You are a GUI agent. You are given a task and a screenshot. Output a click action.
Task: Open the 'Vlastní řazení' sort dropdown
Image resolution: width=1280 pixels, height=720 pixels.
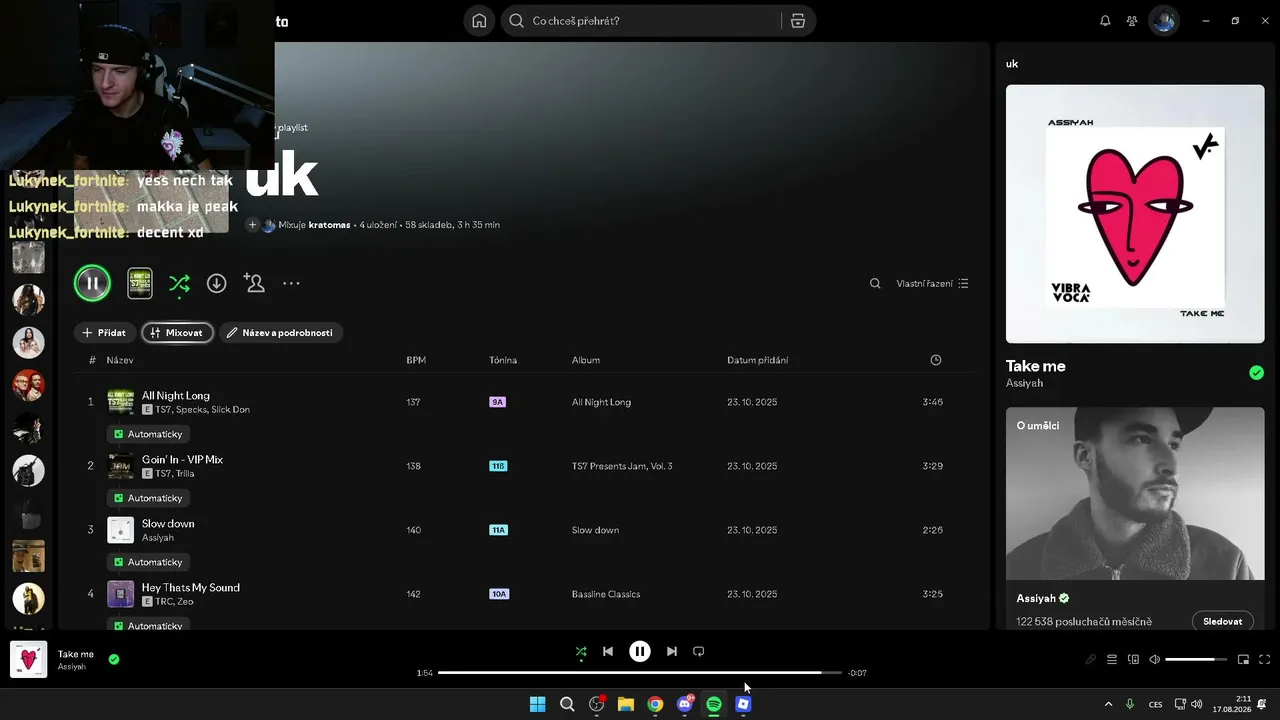[x=932, y=284]
